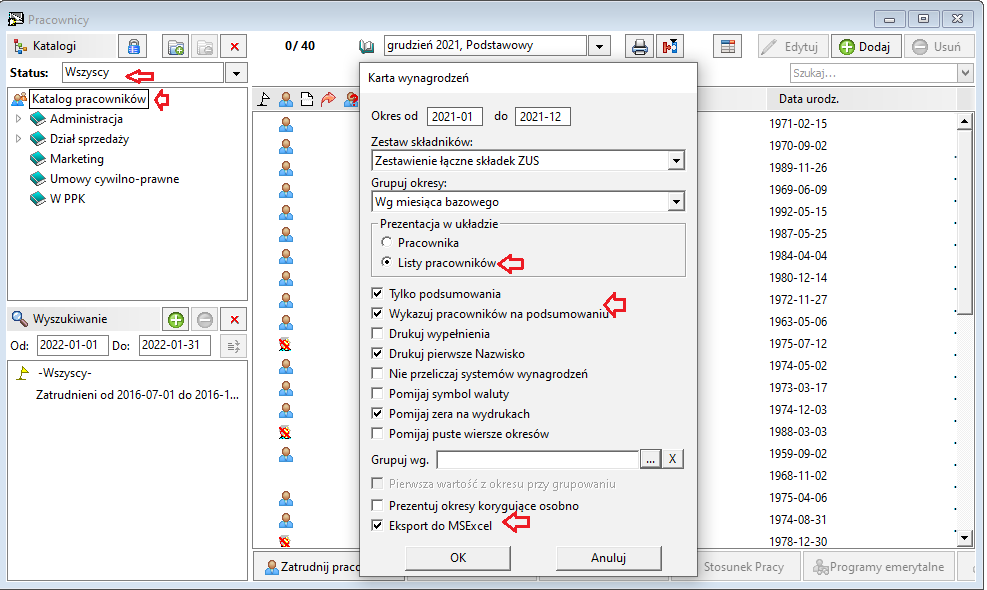Viewport: 987px width, 590px height.
Task: Open Zestaw składników dropdown
Action: pyautogui.click(x=676, y=161)
